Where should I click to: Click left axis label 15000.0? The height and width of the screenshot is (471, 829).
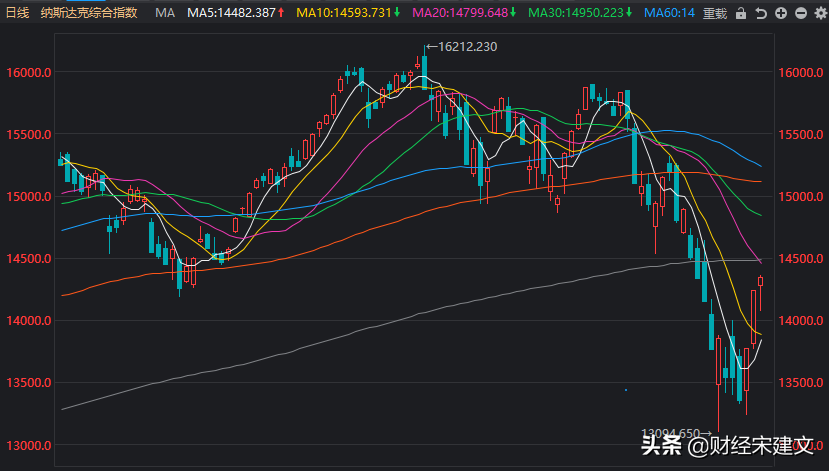[29, 197]
